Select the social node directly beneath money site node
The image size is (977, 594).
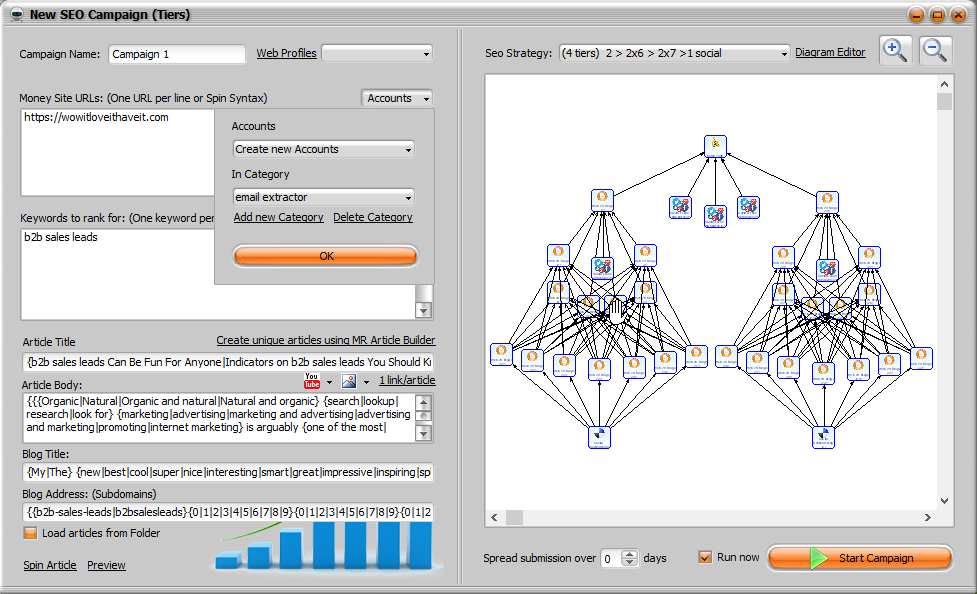(715, 216)
